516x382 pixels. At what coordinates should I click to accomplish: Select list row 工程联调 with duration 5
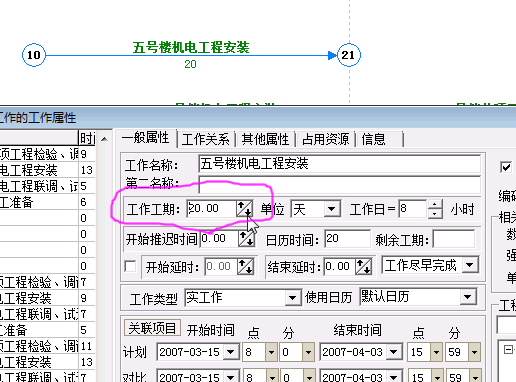[47, 186]
